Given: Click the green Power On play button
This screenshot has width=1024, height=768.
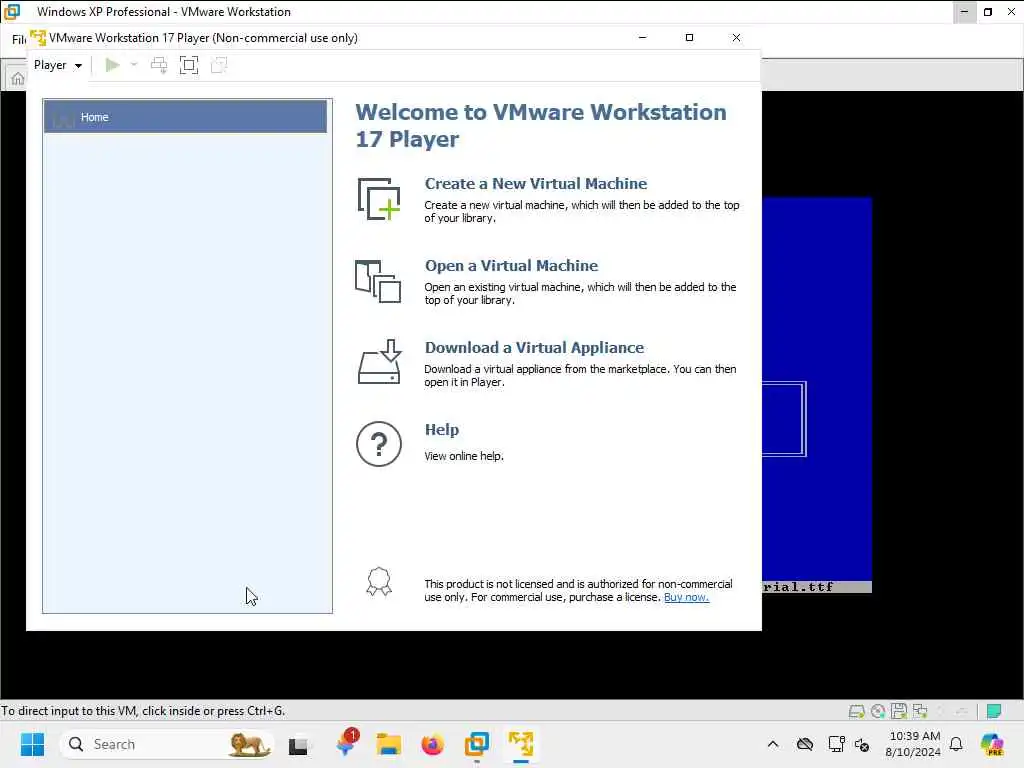Looking at the screenshot, I should [x=112, y=65].
